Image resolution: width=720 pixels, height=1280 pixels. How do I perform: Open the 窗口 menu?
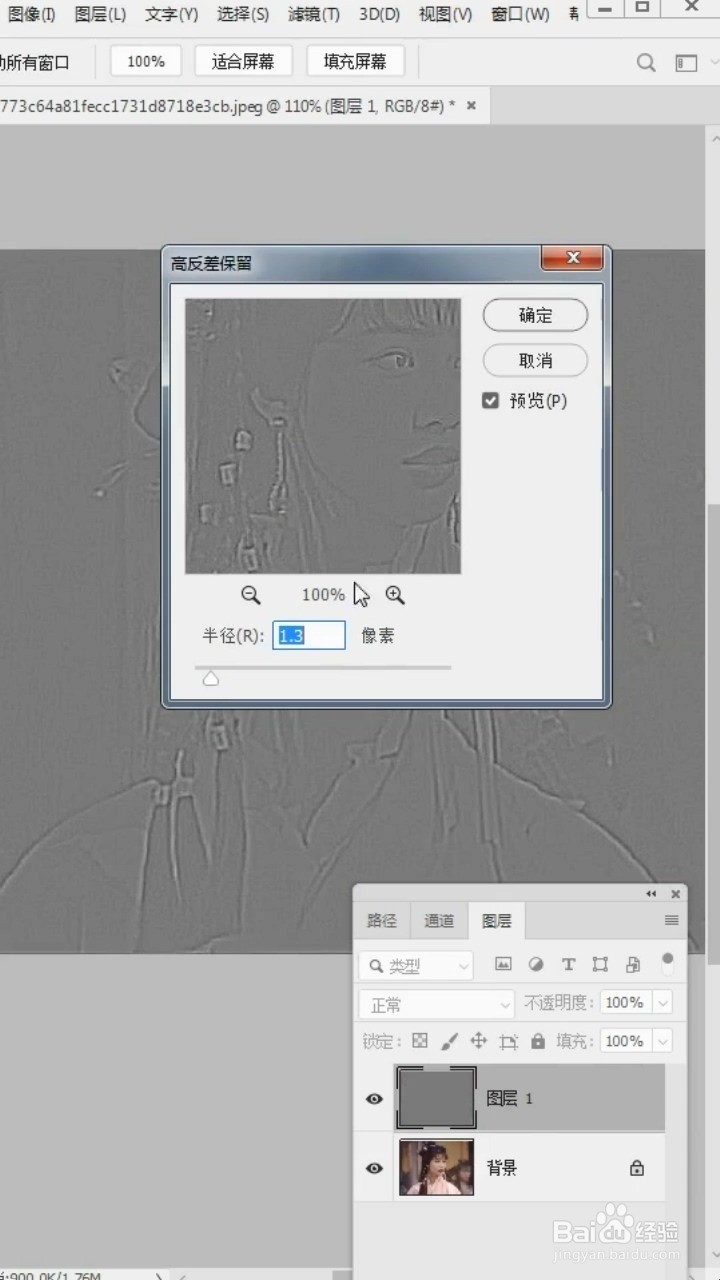click(520, 14)
